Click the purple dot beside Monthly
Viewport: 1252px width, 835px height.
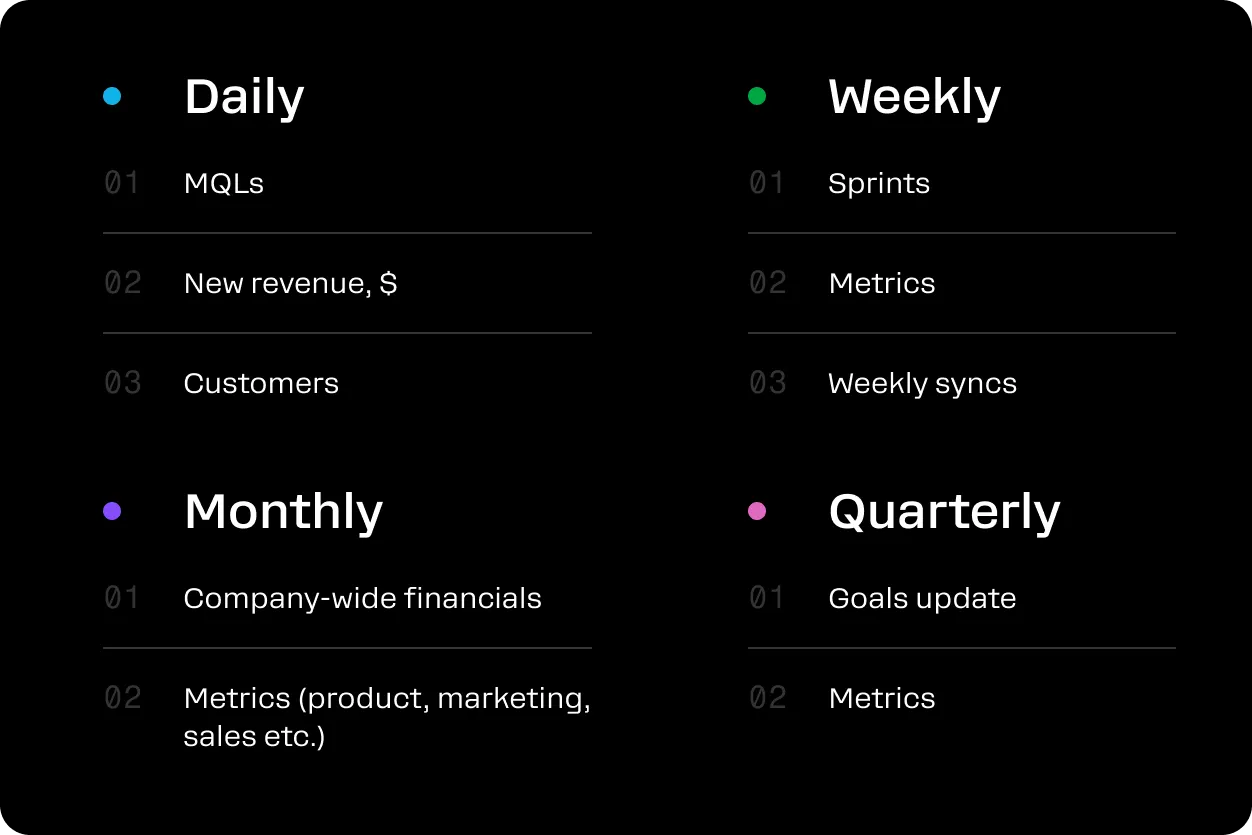tap(112, 511)
